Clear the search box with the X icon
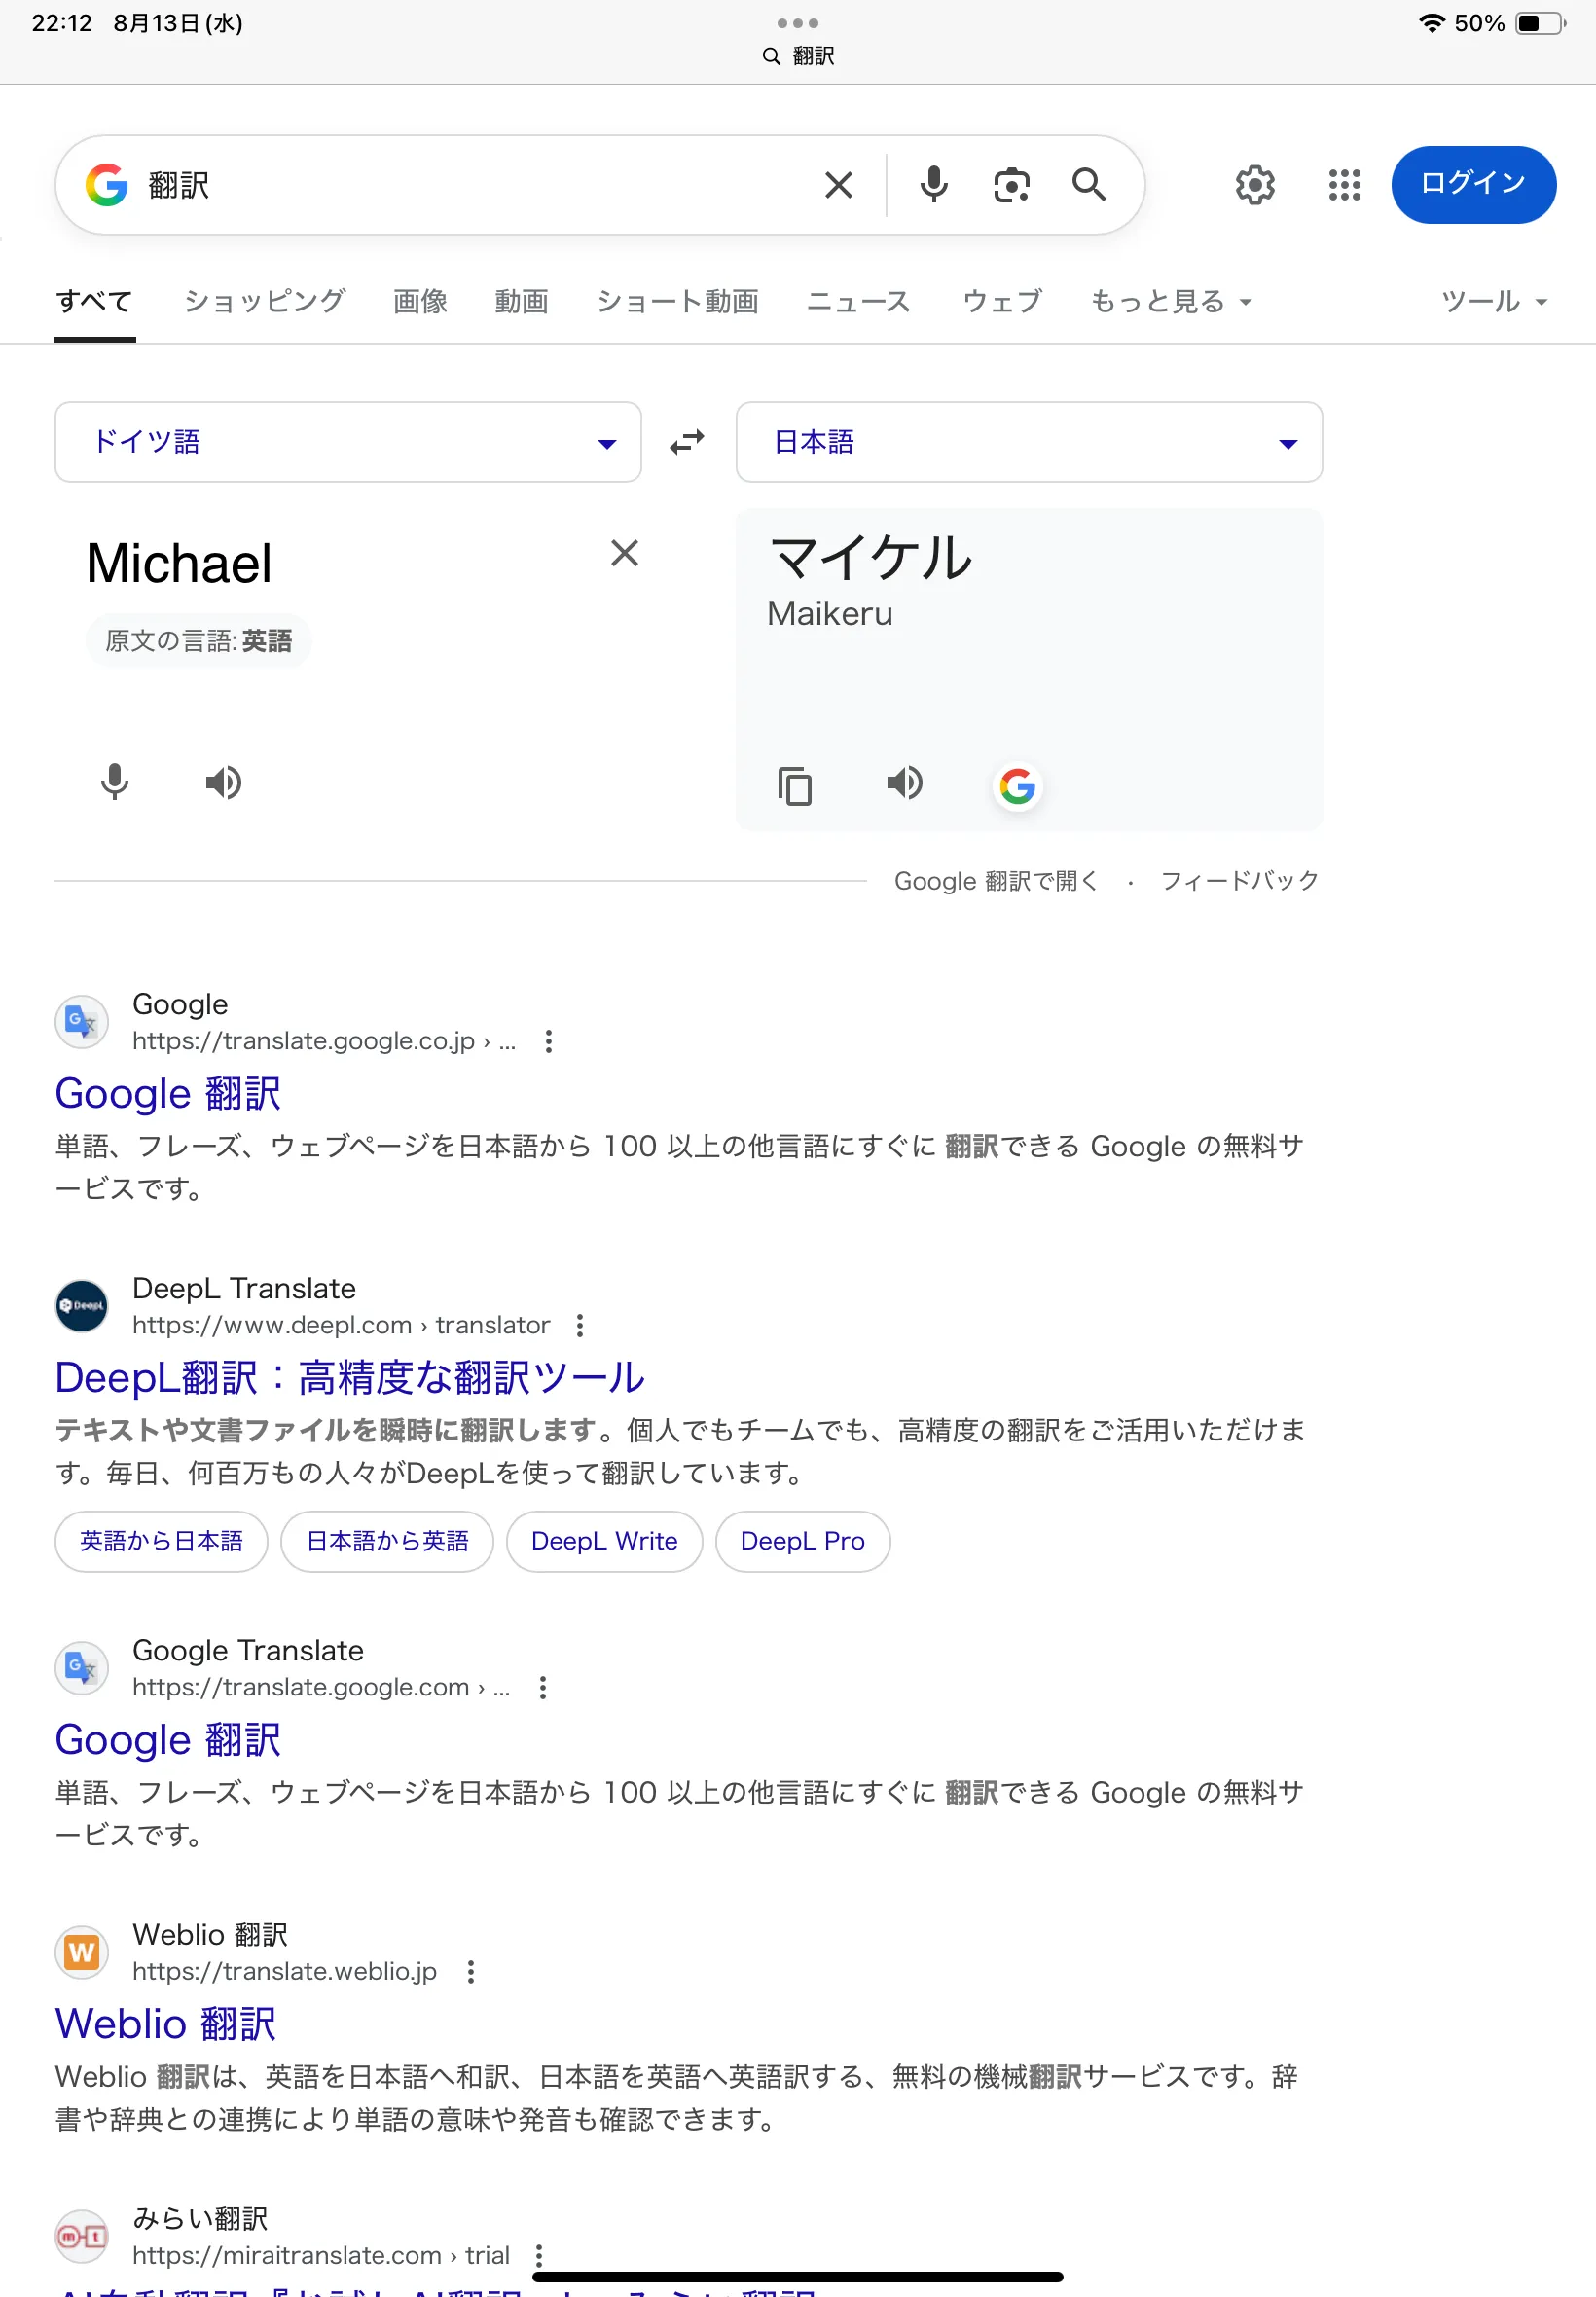This screenshot has width=1596, height=2297. click(838, 185)
